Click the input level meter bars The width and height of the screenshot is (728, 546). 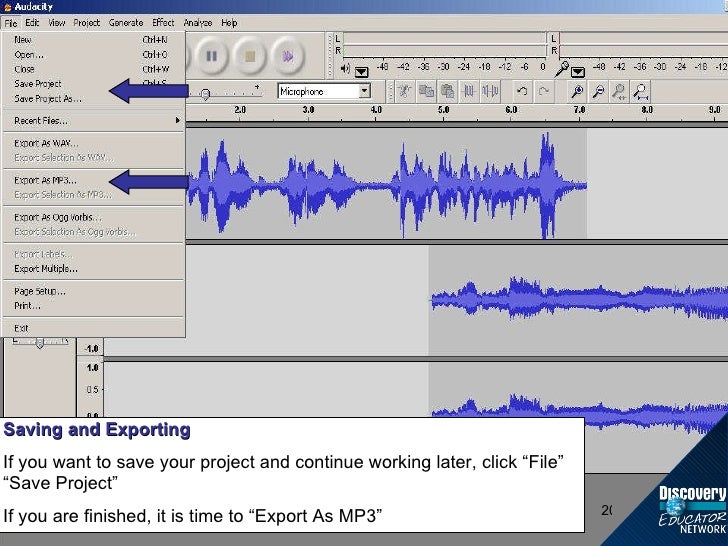click(644, 45)
